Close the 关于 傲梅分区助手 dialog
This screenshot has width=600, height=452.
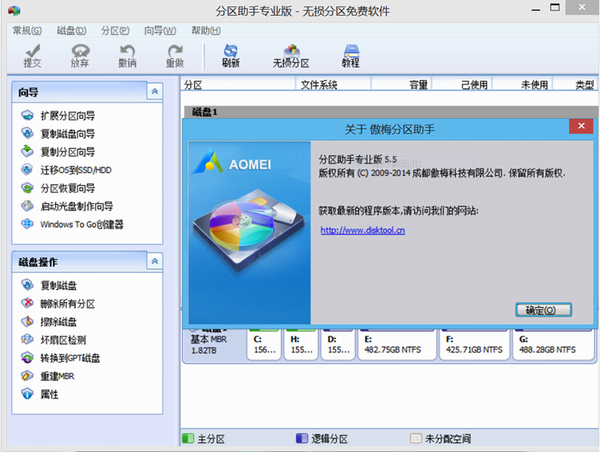click(581, 126)
